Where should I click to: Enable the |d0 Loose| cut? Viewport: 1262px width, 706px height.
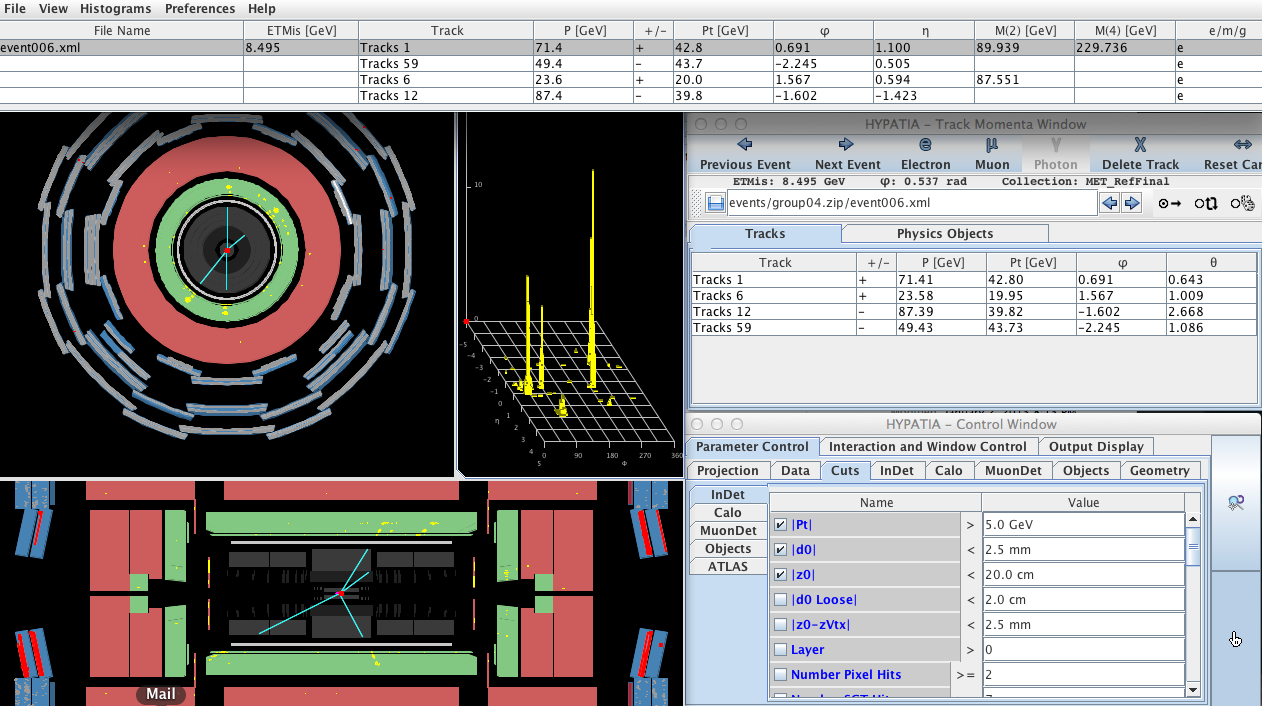(781, 600)
